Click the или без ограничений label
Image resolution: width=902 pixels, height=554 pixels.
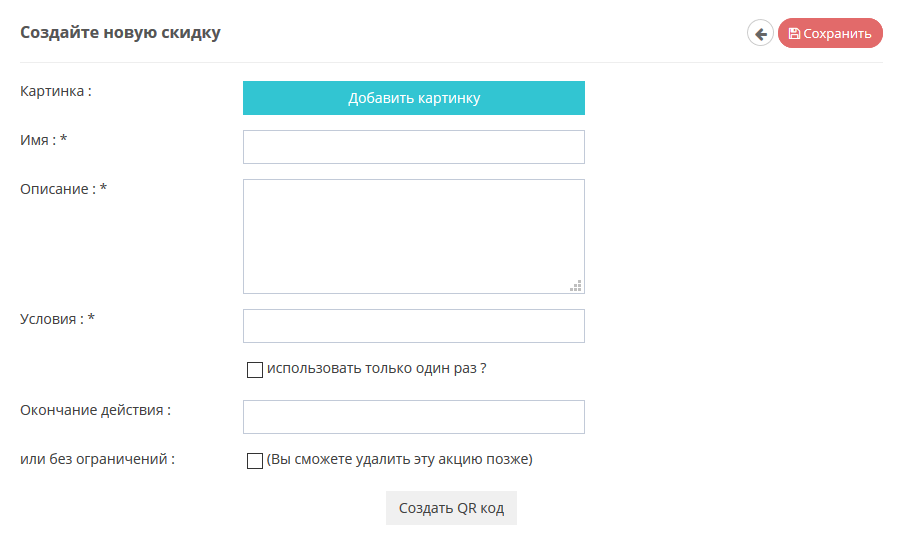pos(97,459)
